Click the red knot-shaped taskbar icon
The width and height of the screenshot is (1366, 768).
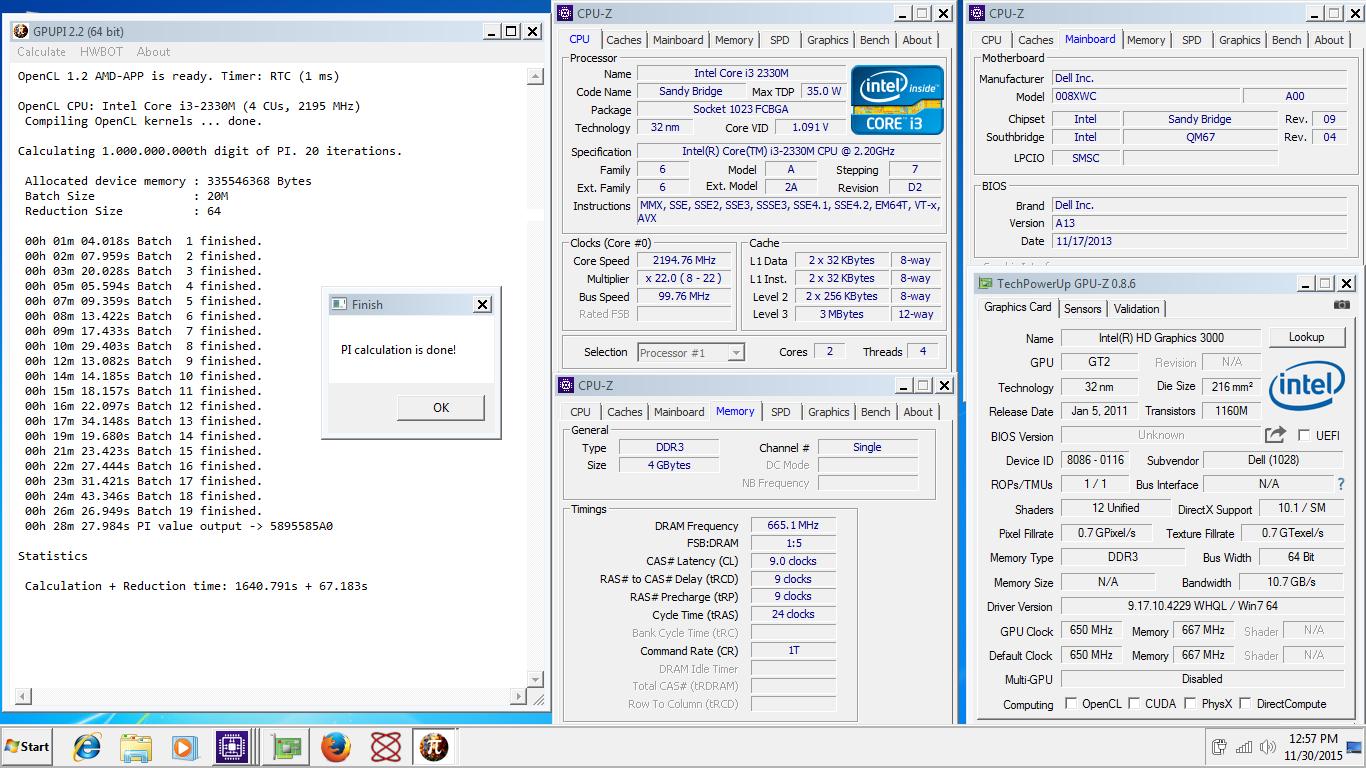386,747
